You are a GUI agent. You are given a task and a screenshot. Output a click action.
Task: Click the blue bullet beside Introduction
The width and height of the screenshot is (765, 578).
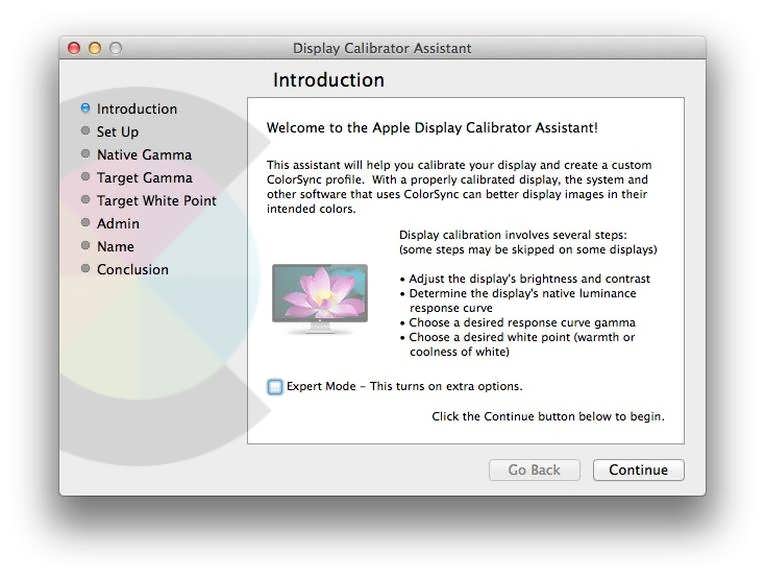(x=85, y=108)
